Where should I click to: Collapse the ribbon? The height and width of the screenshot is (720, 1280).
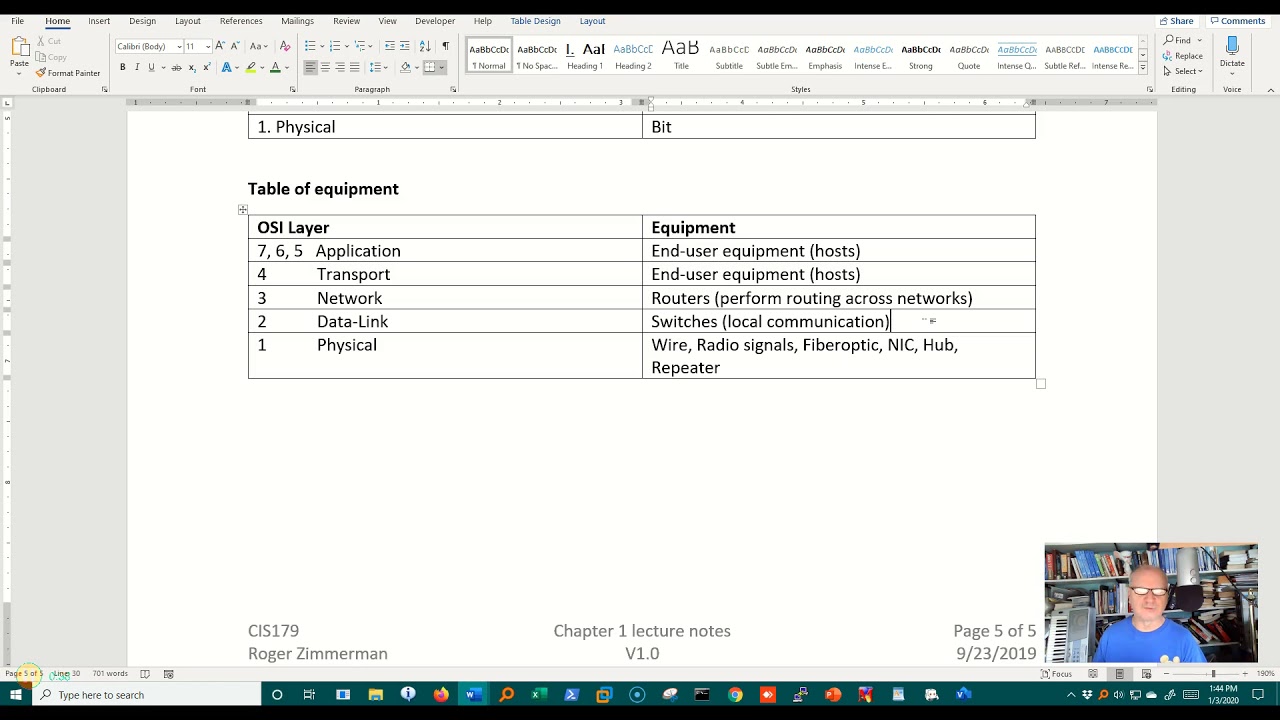[1271, 90]
